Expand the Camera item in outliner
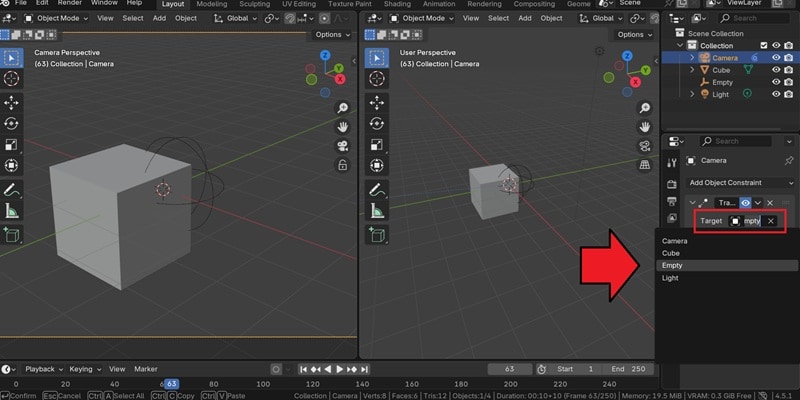This screenshot has height=400, width=800. tap(692, 58)
